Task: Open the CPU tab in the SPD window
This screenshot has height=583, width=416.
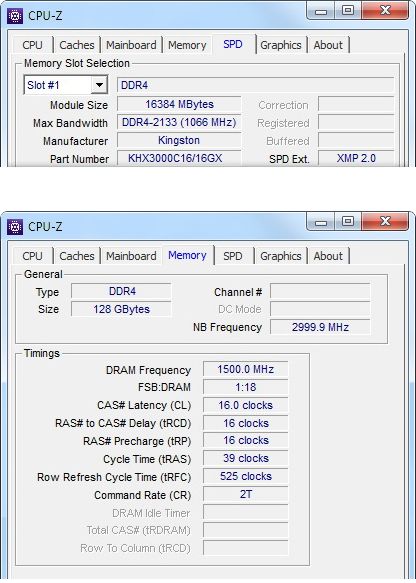Action: pyautogui.click(x=32, y=45)
